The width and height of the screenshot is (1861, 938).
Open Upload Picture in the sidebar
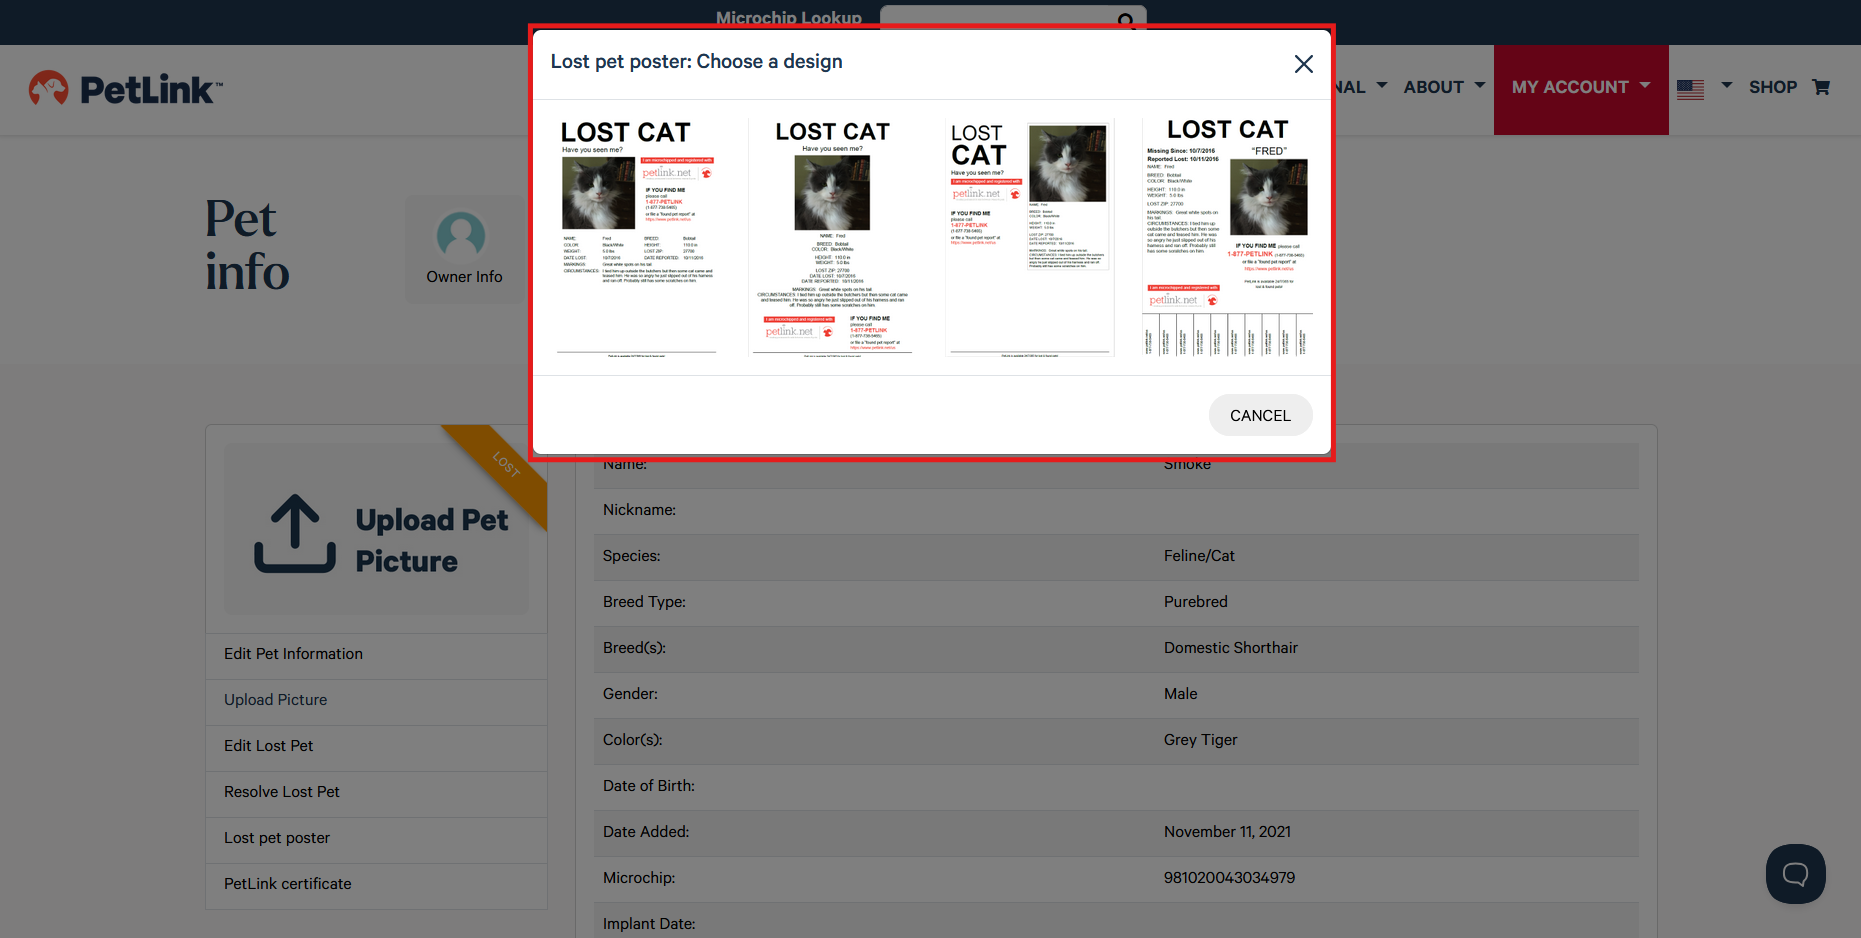[376, 700]
